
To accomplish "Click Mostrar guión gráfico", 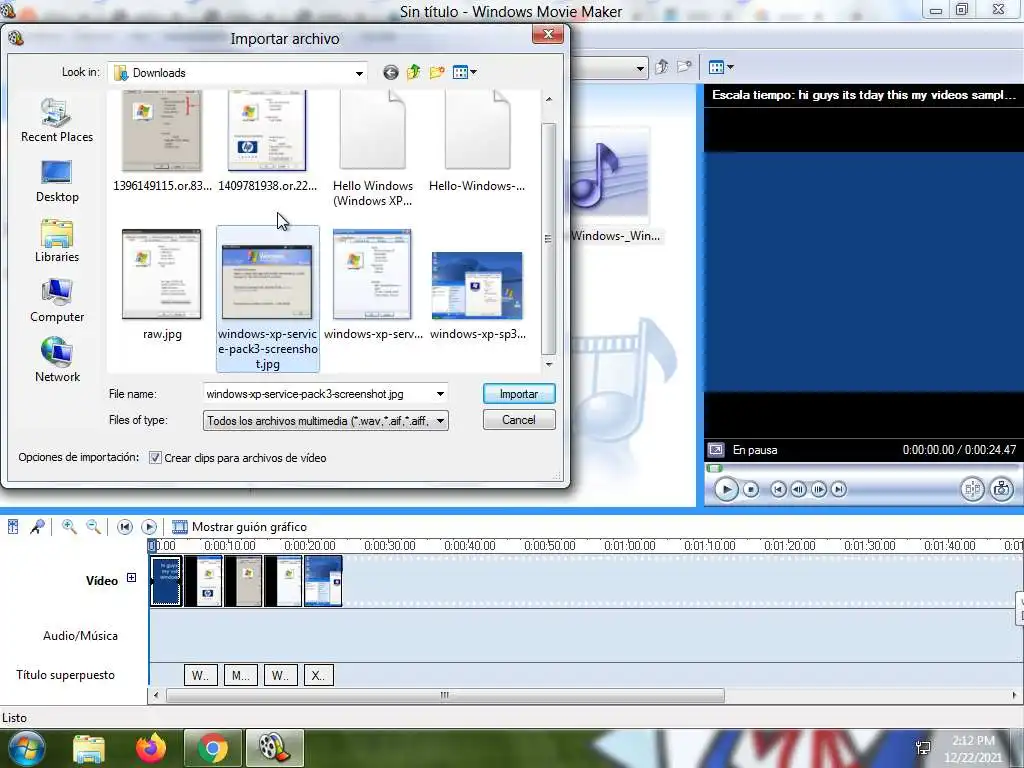I will (239, 527).
